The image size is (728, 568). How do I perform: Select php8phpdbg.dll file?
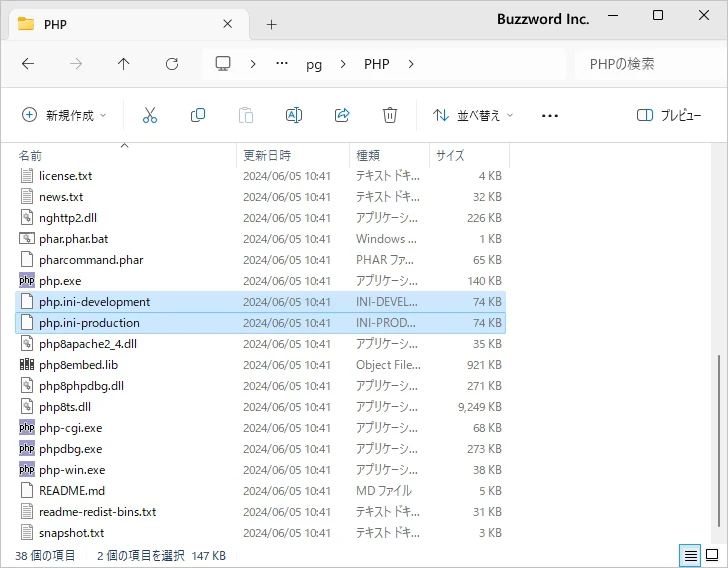[260, 386]
